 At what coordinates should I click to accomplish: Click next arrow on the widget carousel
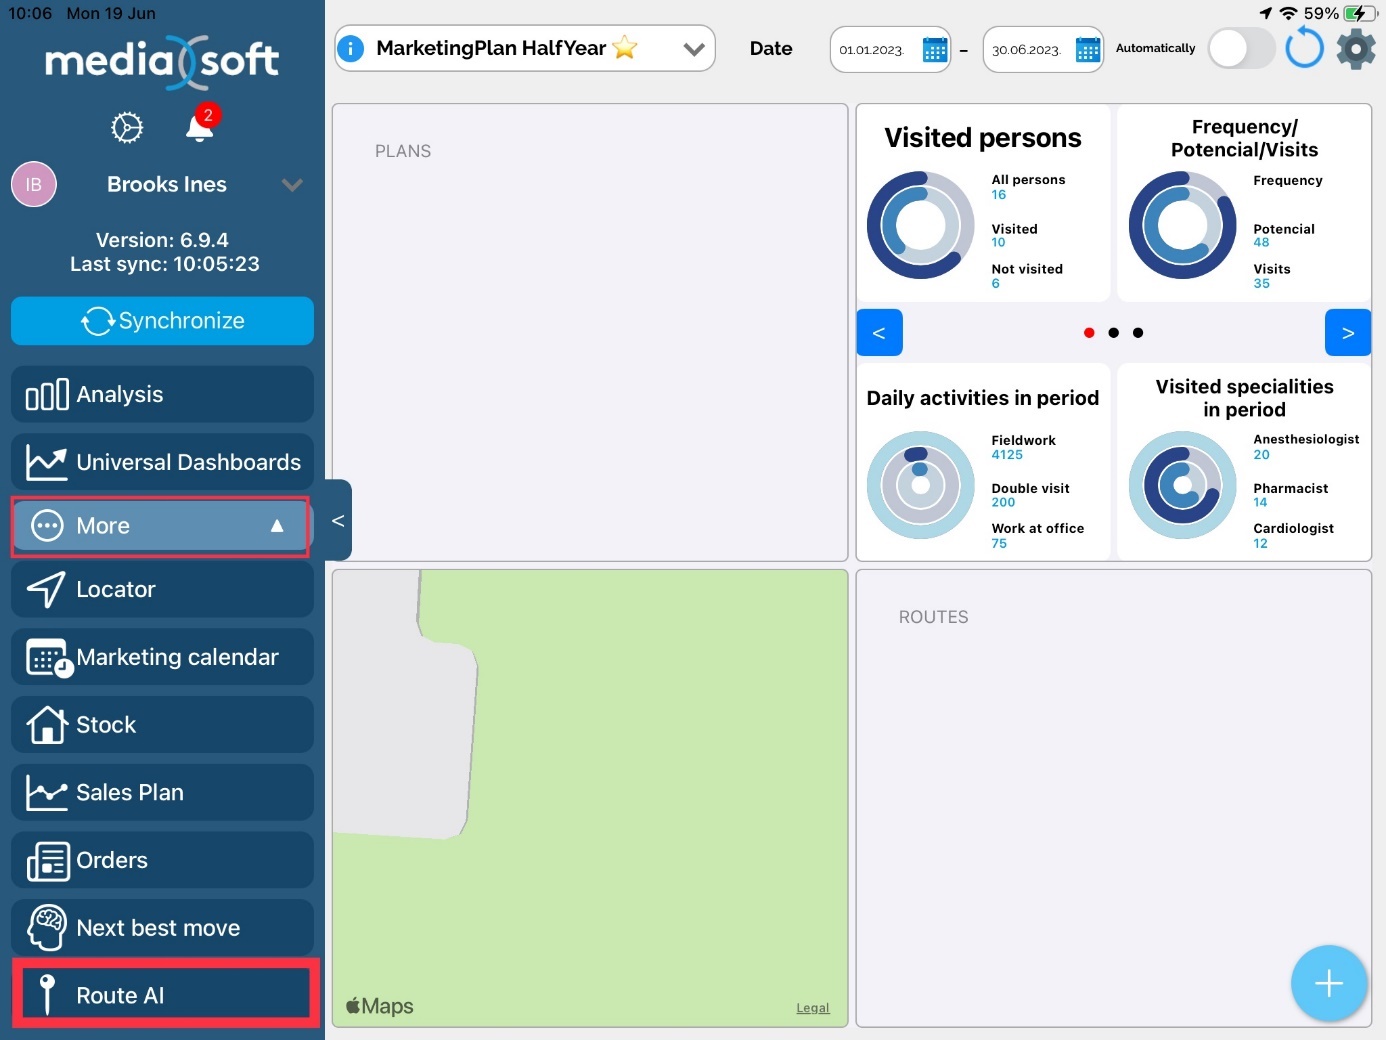click(1347, 333)
